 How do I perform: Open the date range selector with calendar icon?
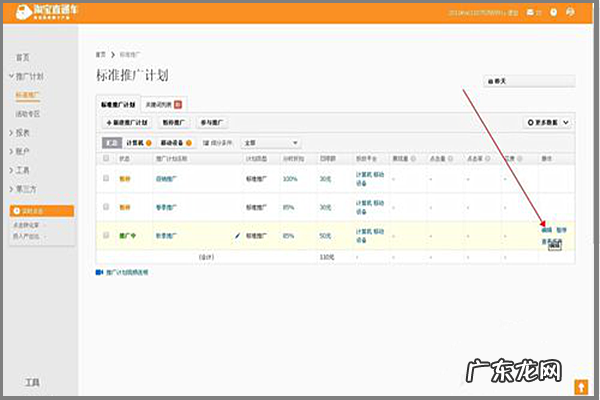click(x=530, y=81)
